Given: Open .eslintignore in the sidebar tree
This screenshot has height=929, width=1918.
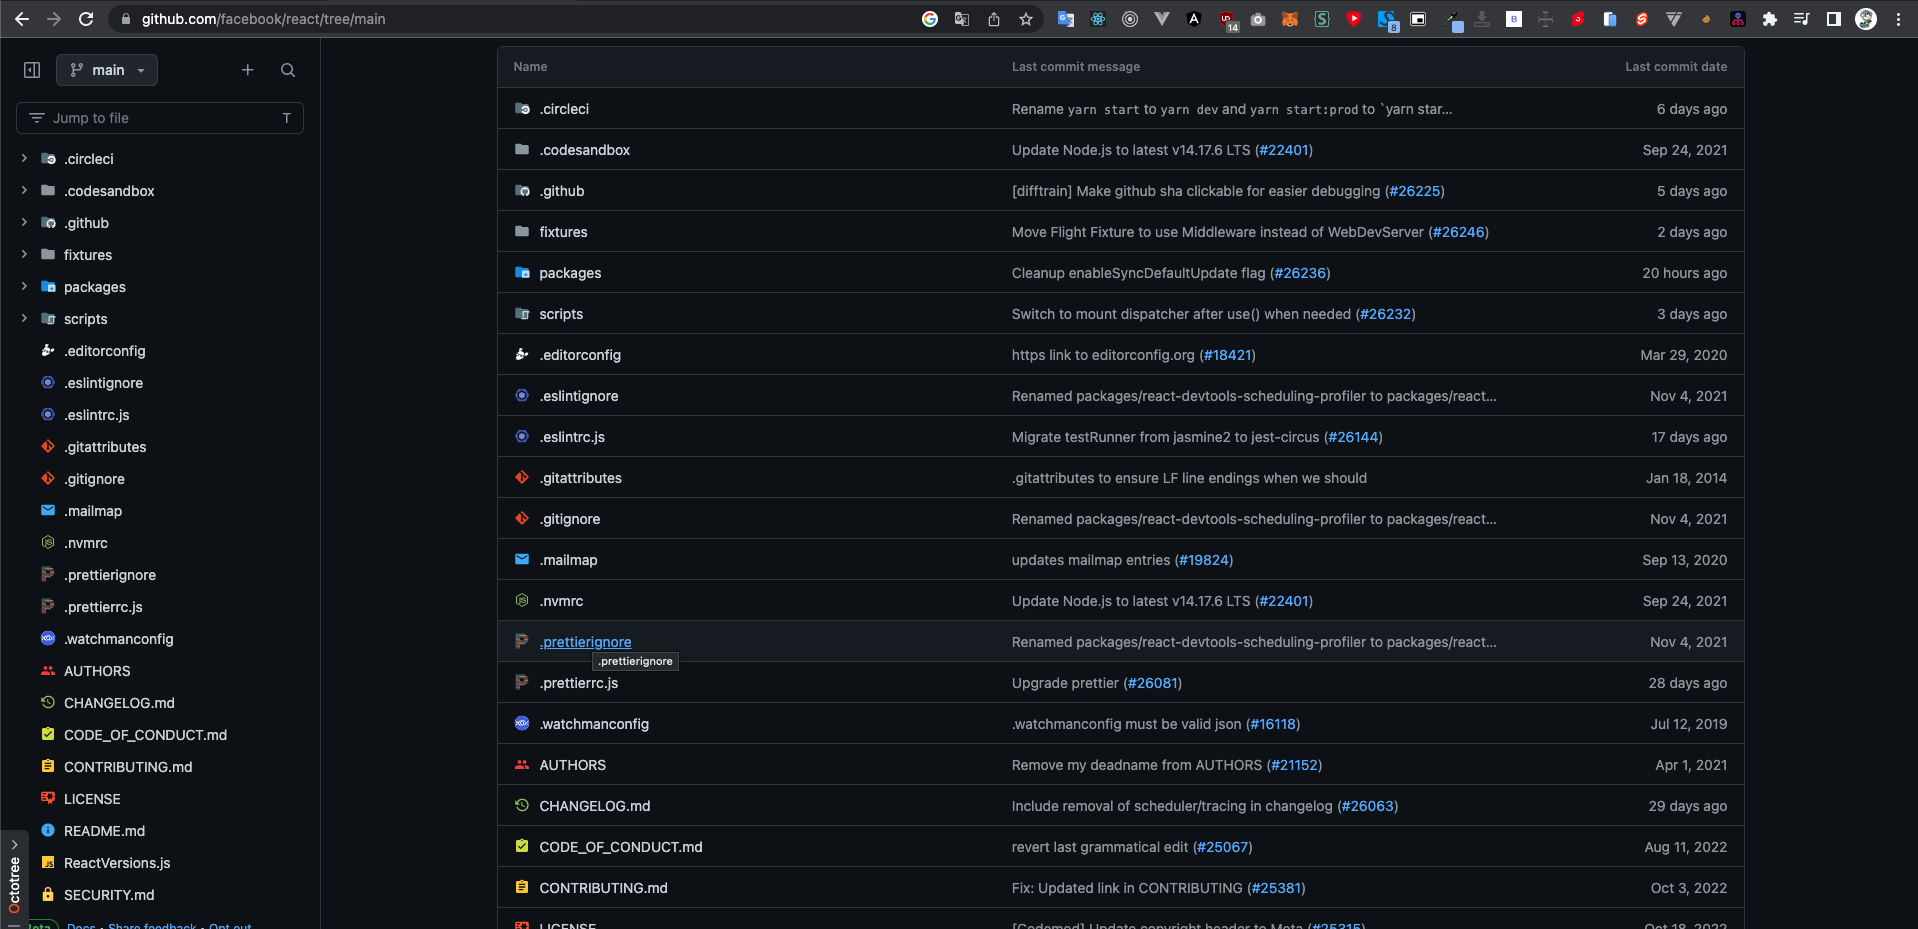Looking at the screenshot, I should (x=103, y=383).
